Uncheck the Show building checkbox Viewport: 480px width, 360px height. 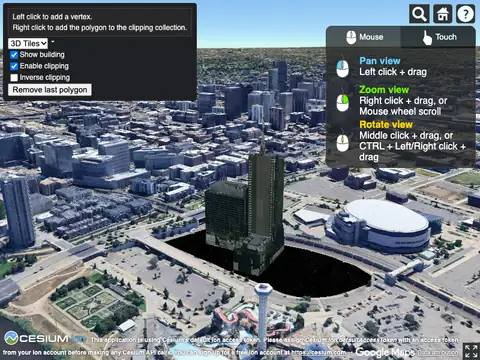14,55
